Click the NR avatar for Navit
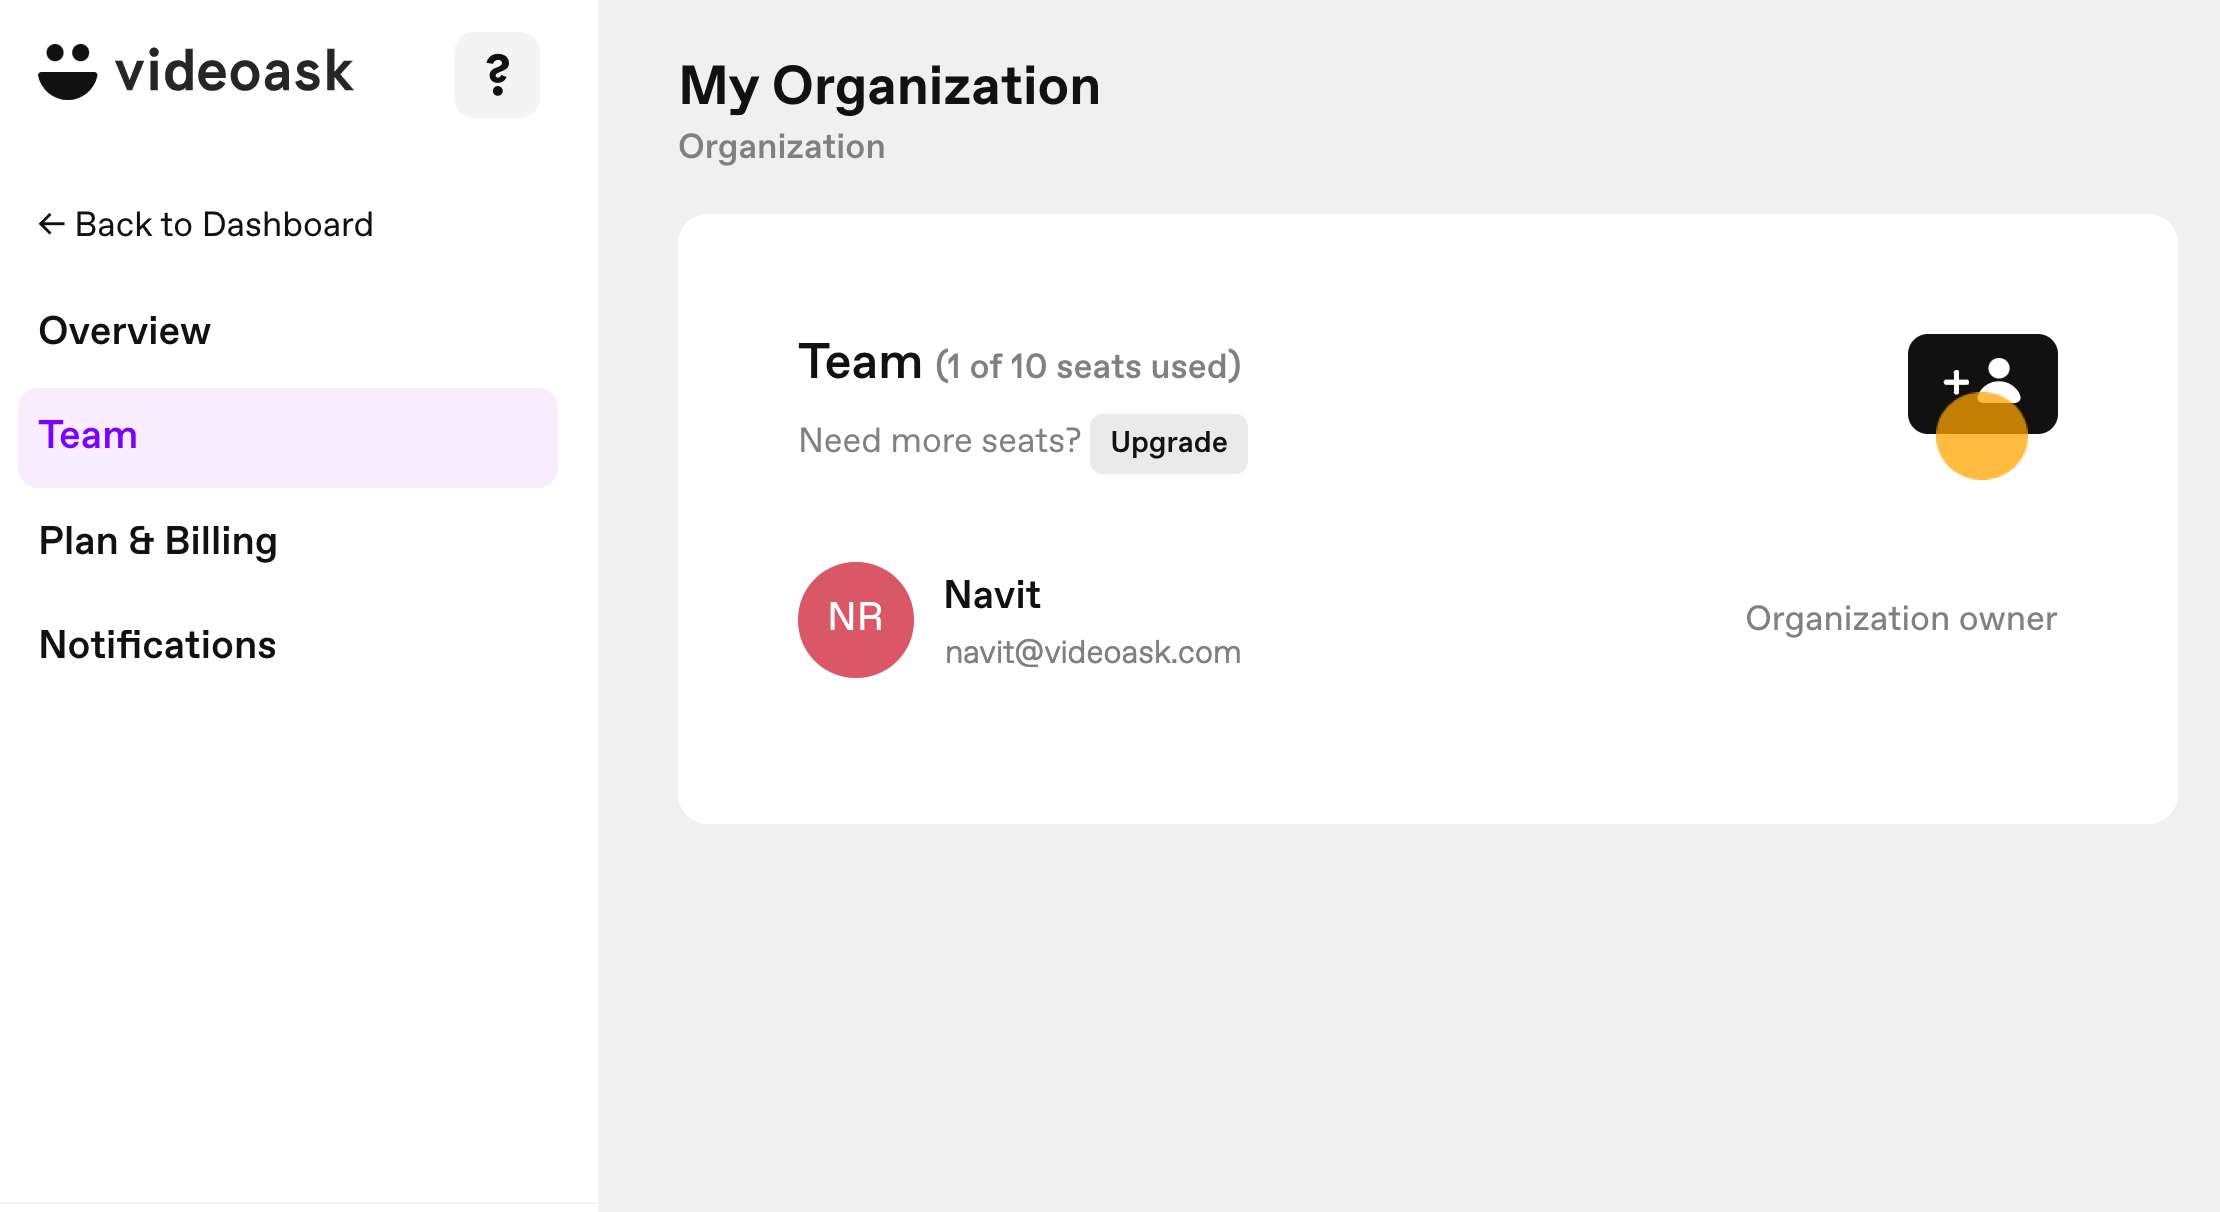 click(x=856, y=620)
